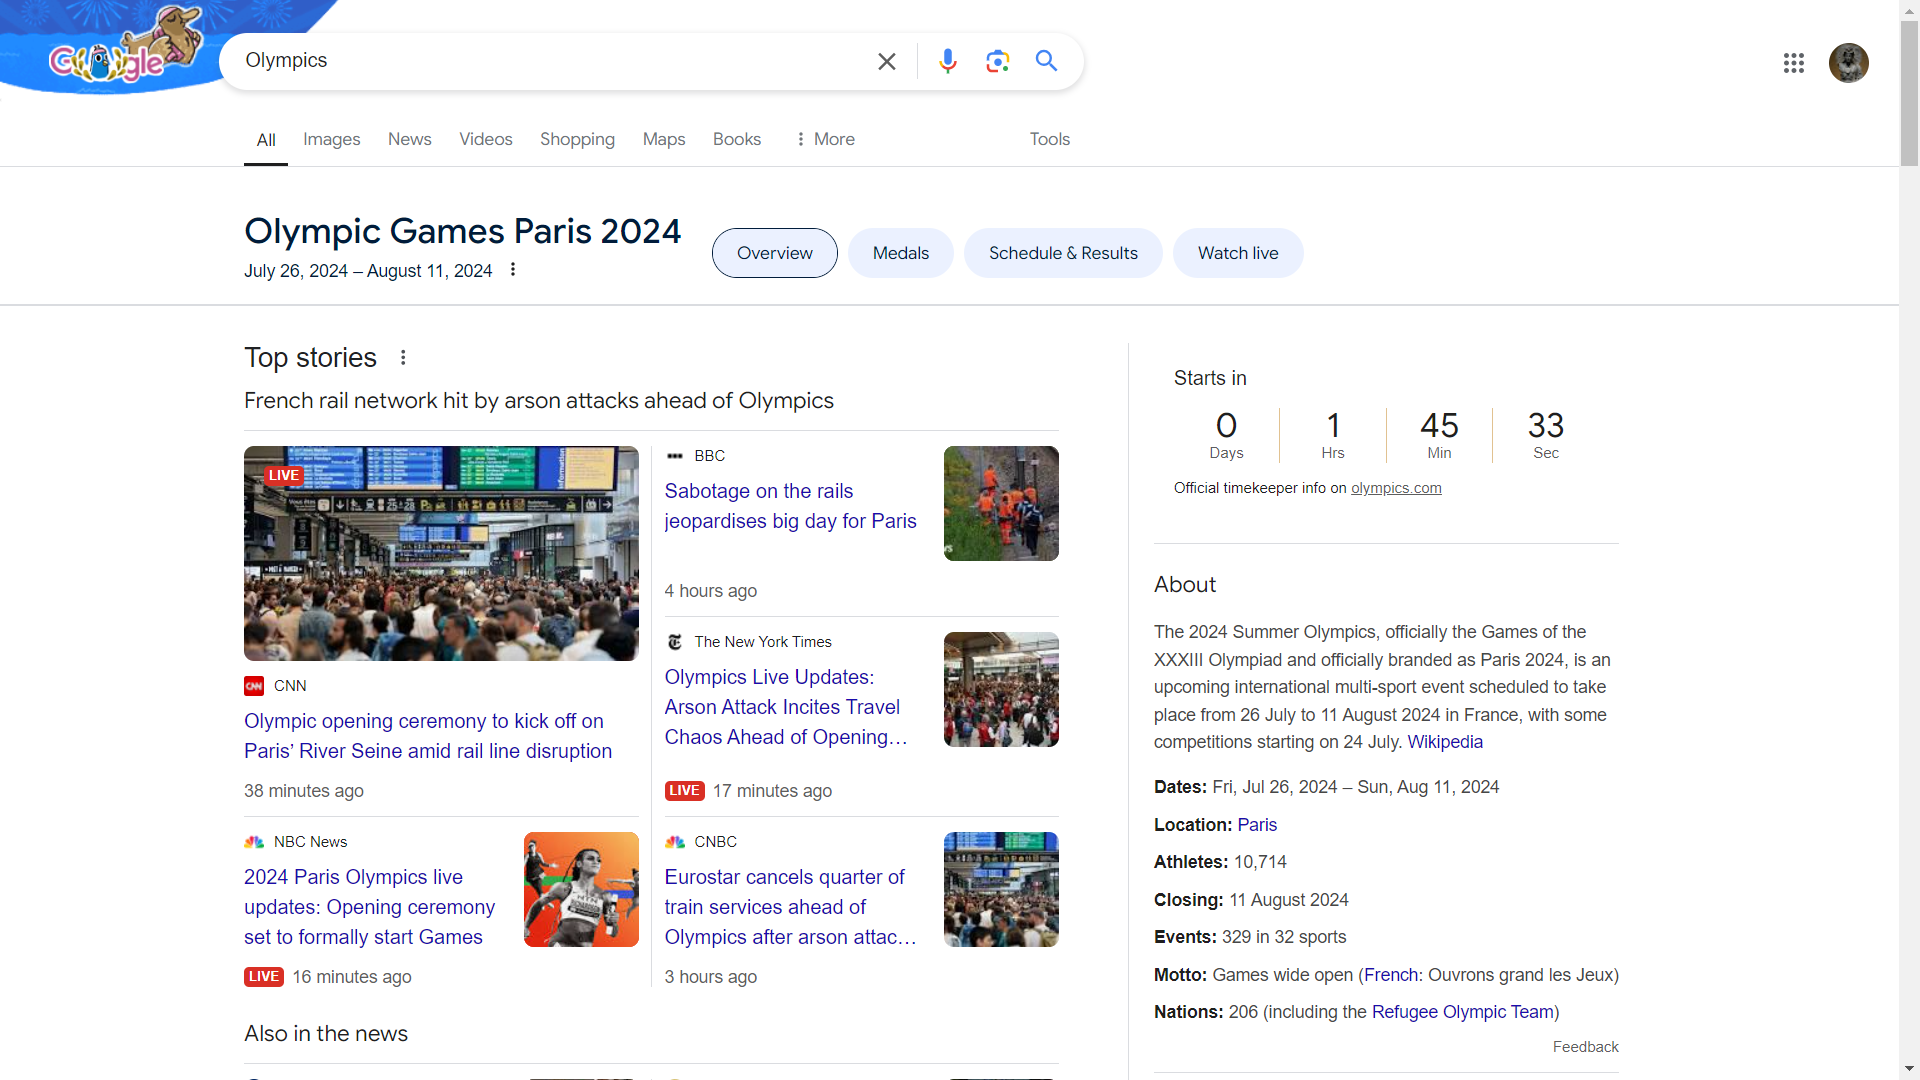Click The New York Times source icon
Image resolution: width=1920 pixels, height=1080 pixels.
675,642
